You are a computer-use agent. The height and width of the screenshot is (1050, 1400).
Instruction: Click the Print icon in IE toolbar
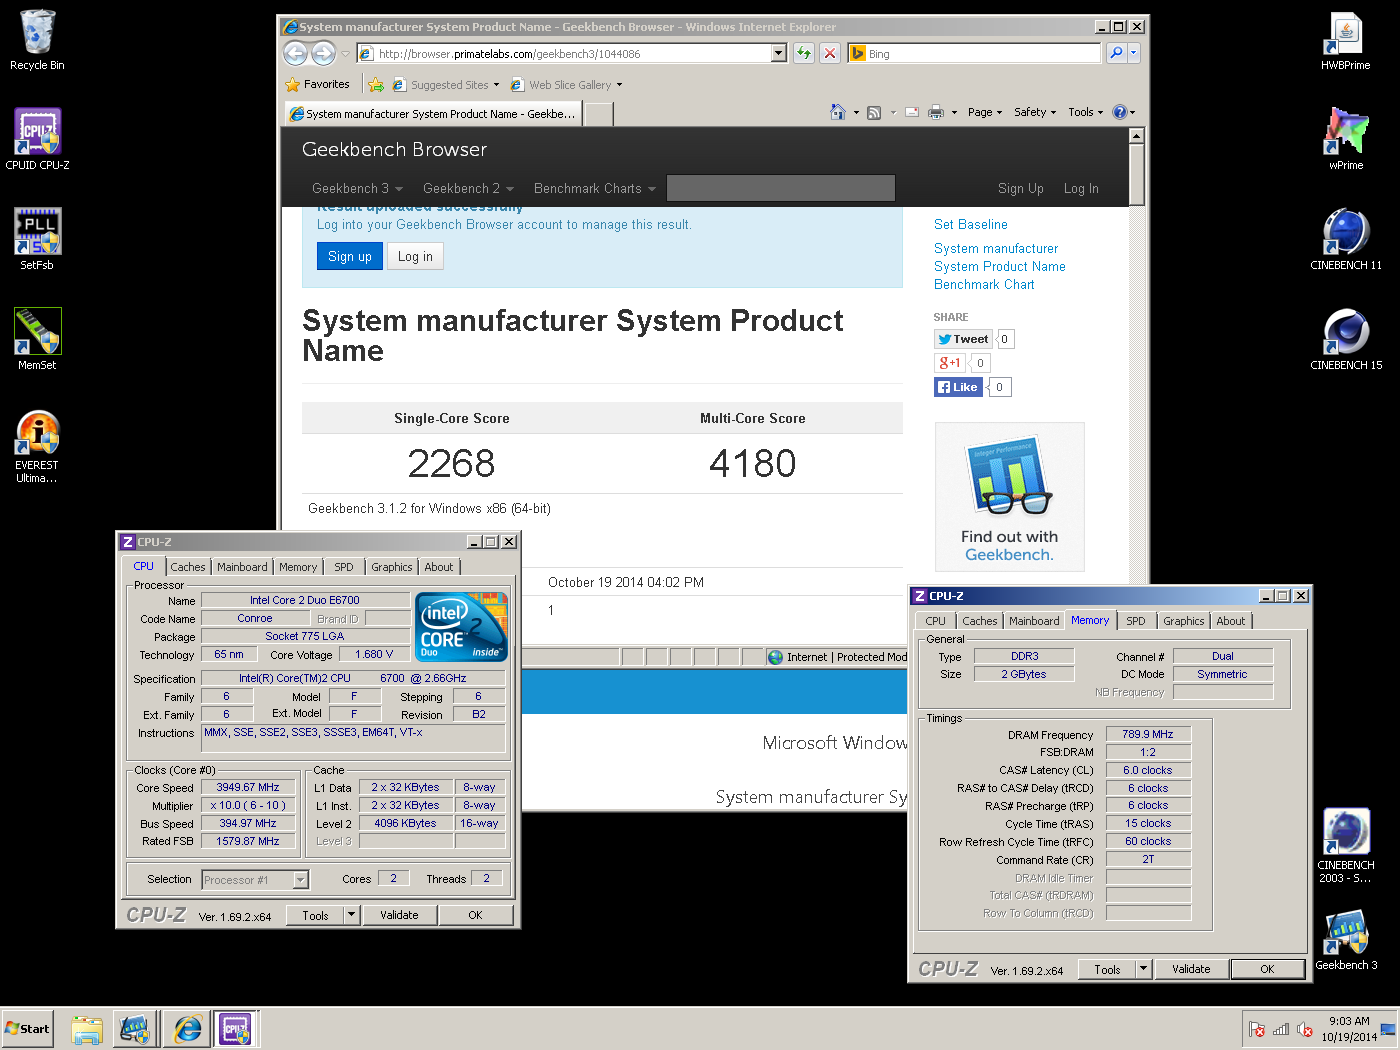[x=936, y=112]
